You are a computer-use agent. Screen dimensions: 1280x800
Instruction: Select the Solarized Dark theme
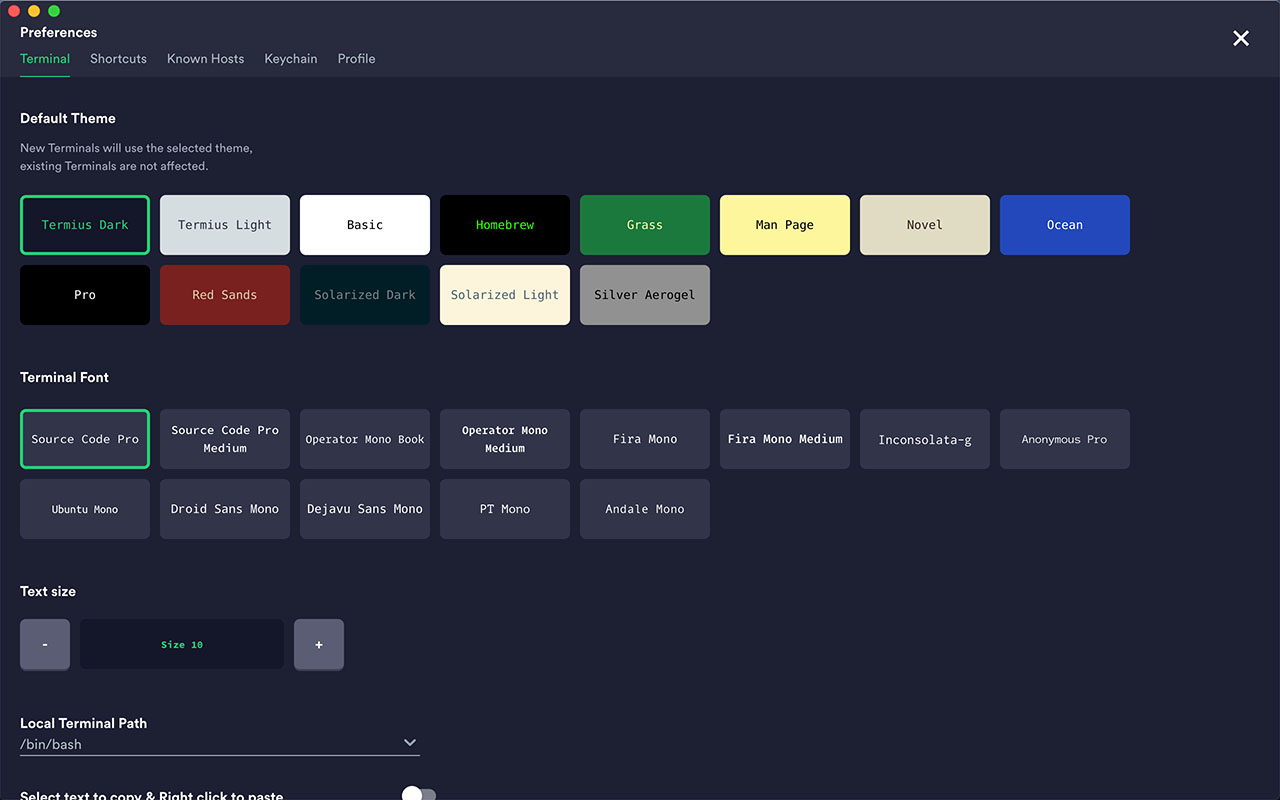(365, 295)
